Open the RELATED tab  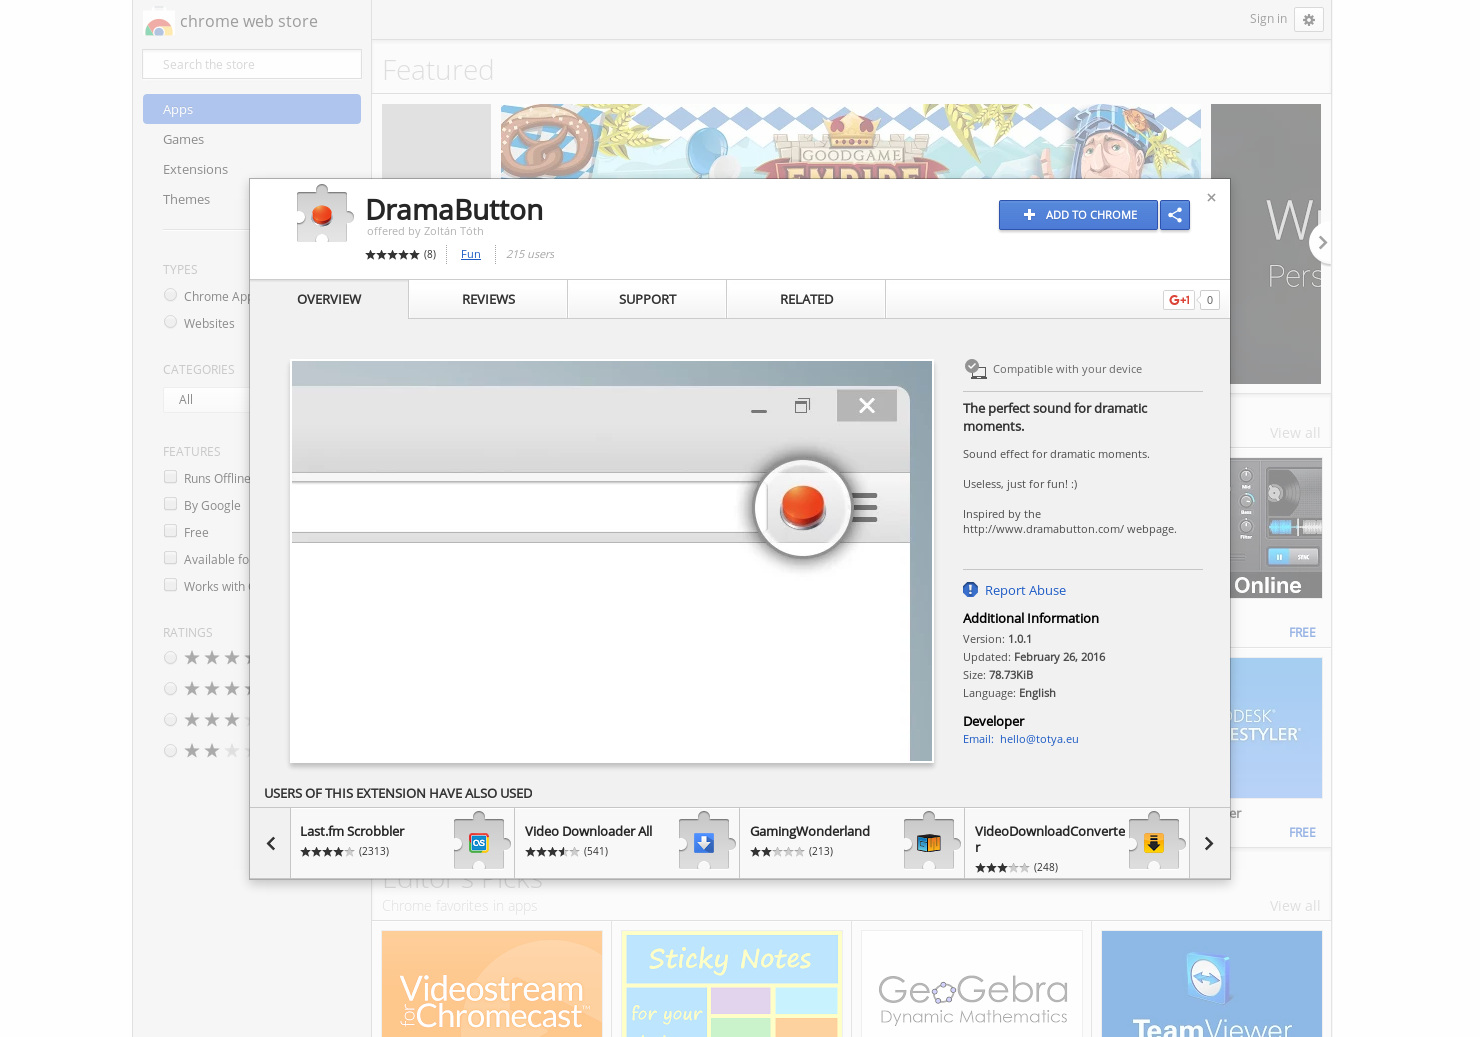pyautogui.click(x=806, y=299)
